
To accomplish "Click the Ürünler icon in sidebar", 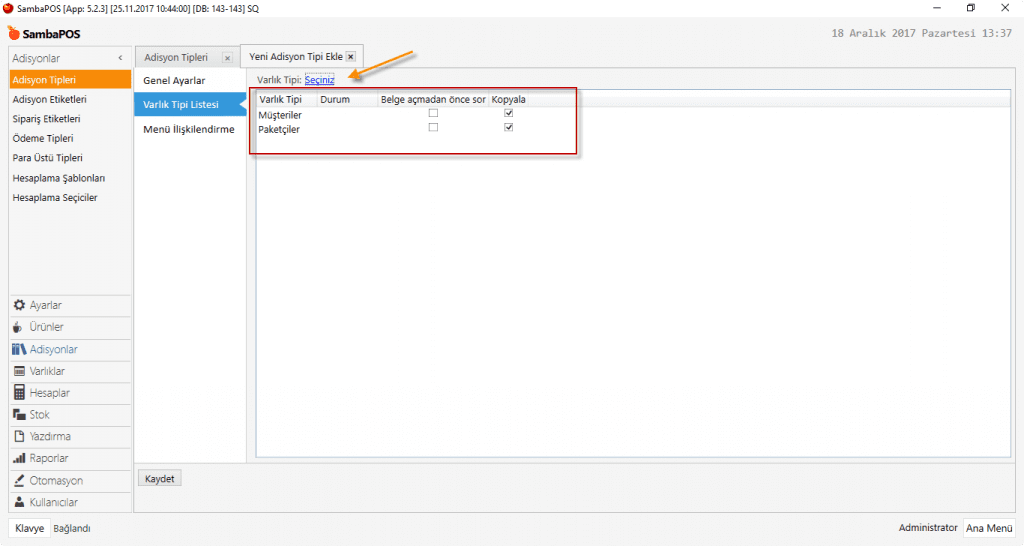I will (x=19, y=327).
